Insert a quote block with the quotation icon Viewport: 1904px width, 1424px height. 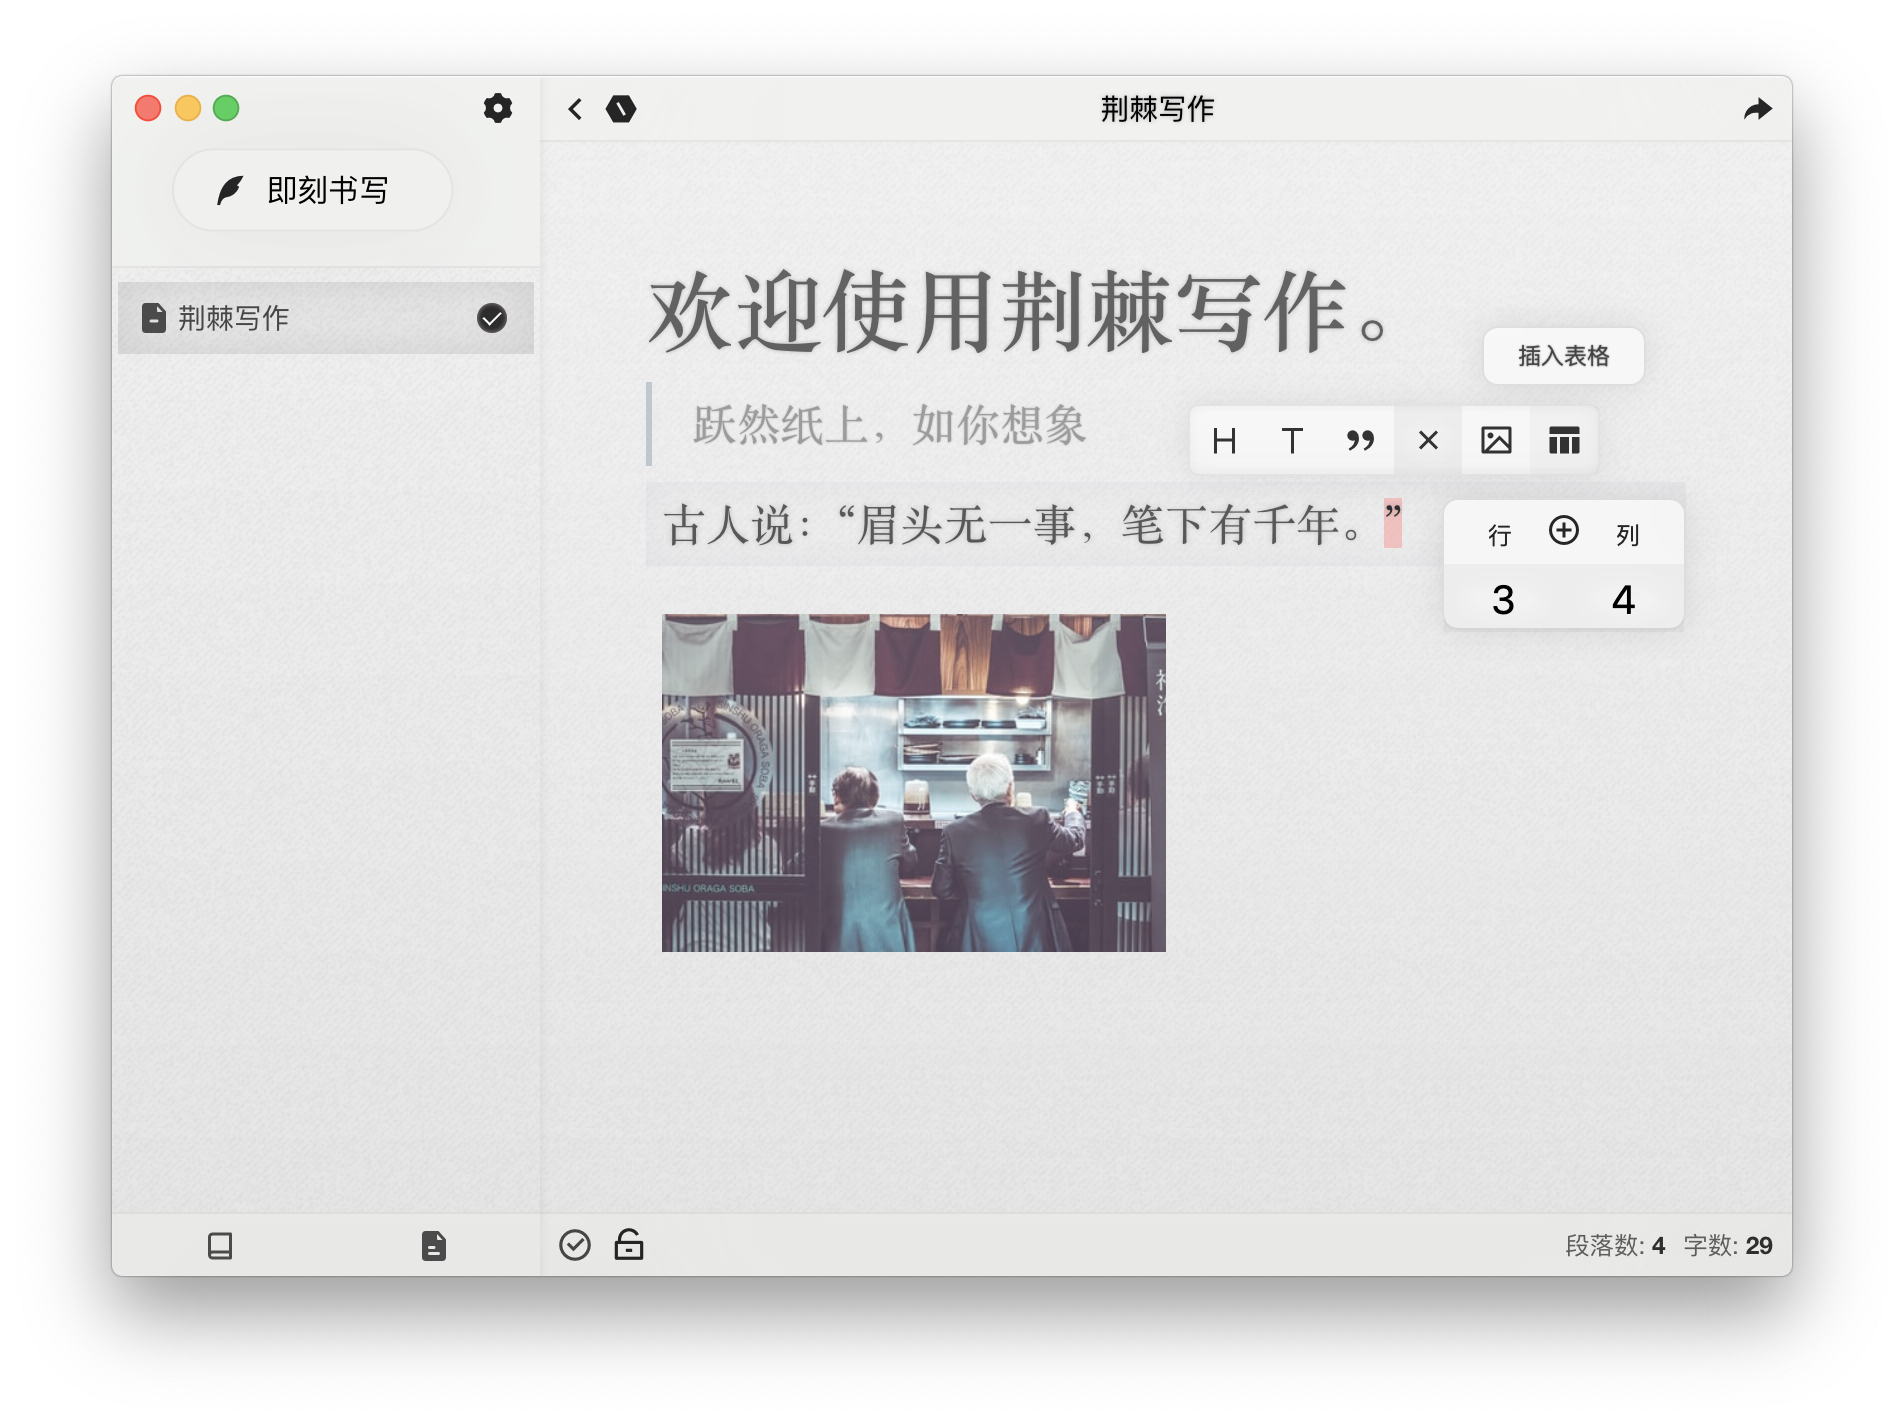pyautogui.click(x=1360, y=441)
